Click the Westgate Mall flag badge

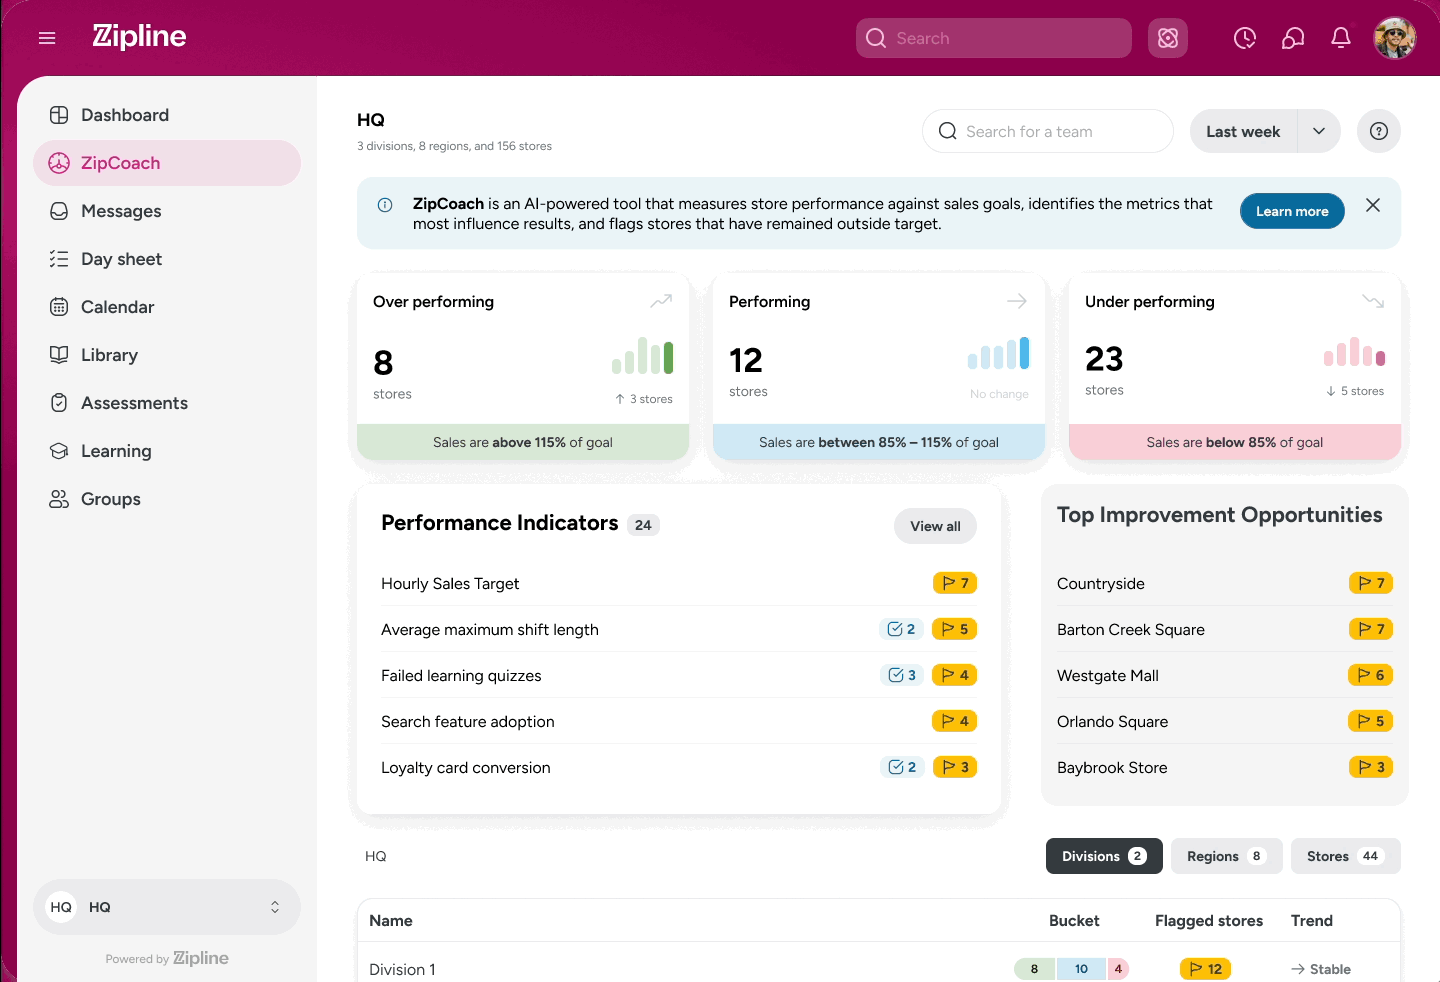pyautogui.click(x=1370, y=675)
